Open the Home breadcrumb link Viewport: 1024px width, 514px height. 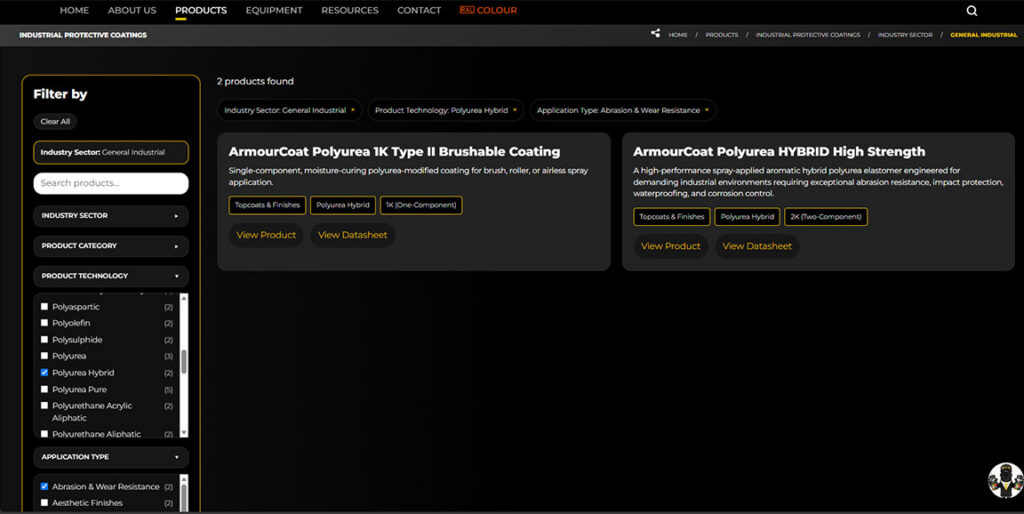pos(678,35)
